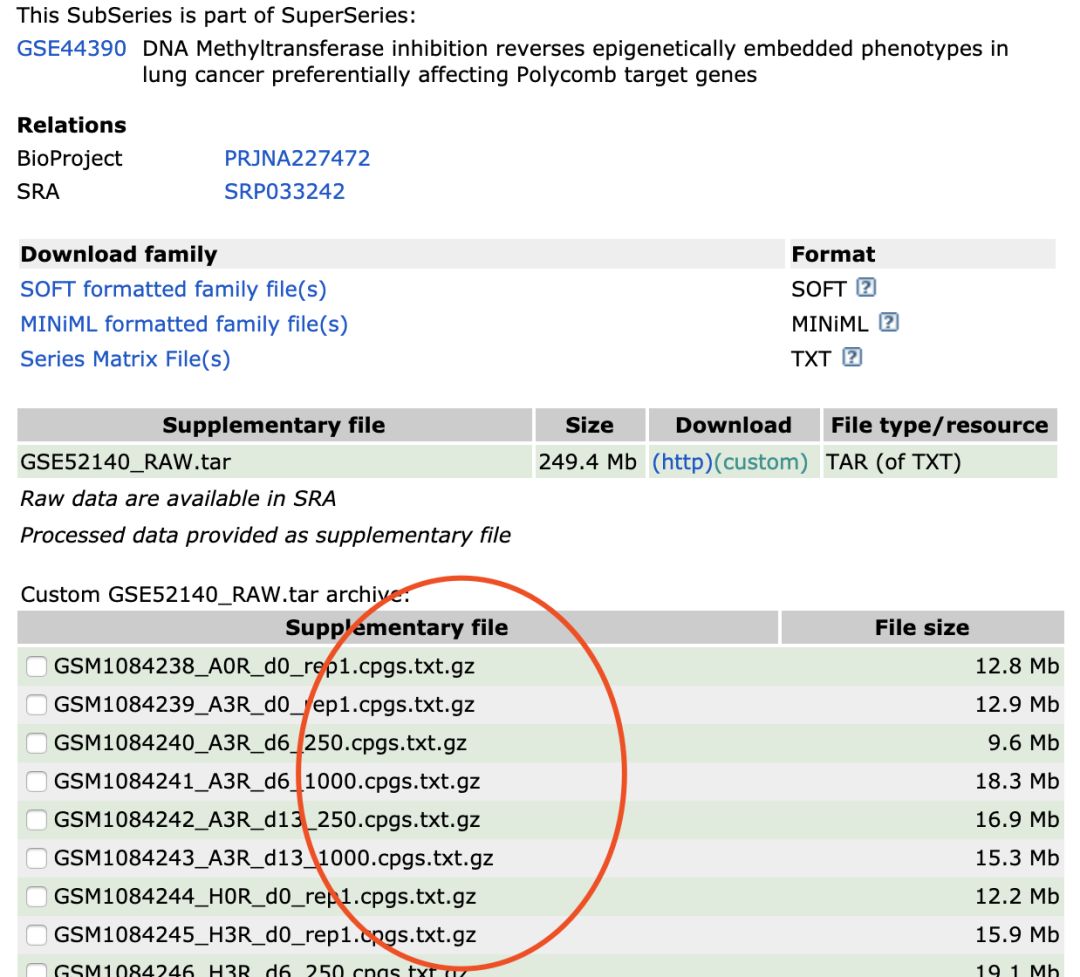1080x977 pixels.
Task: Check the GSM1084239_A3R_d0_rep1 file checkbox
Action: tap(37, 705)
